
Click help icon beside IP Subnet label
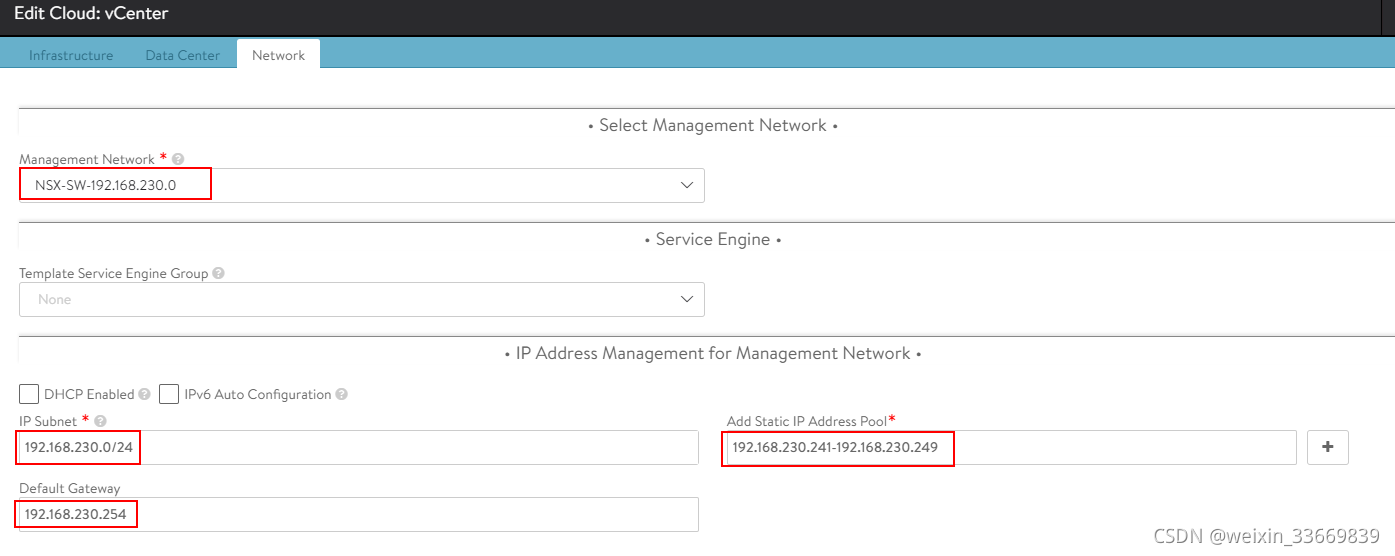point(100,421)
